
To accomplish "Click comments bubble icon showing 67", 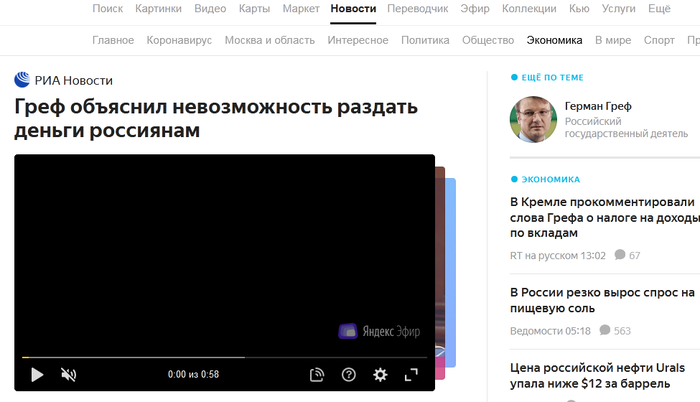I will (620, 255).
